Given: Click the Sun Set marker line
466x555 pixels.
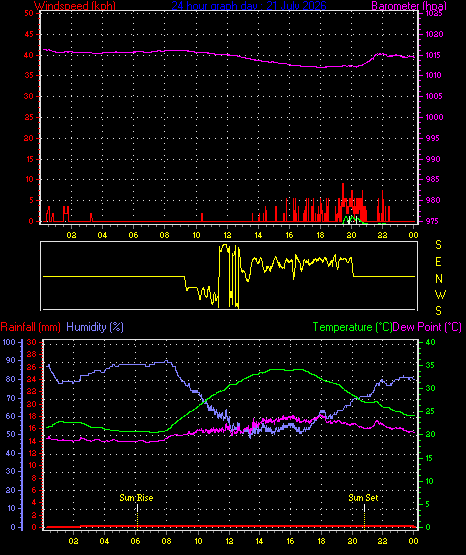Looking at the screenshot, I should point(364,515).
